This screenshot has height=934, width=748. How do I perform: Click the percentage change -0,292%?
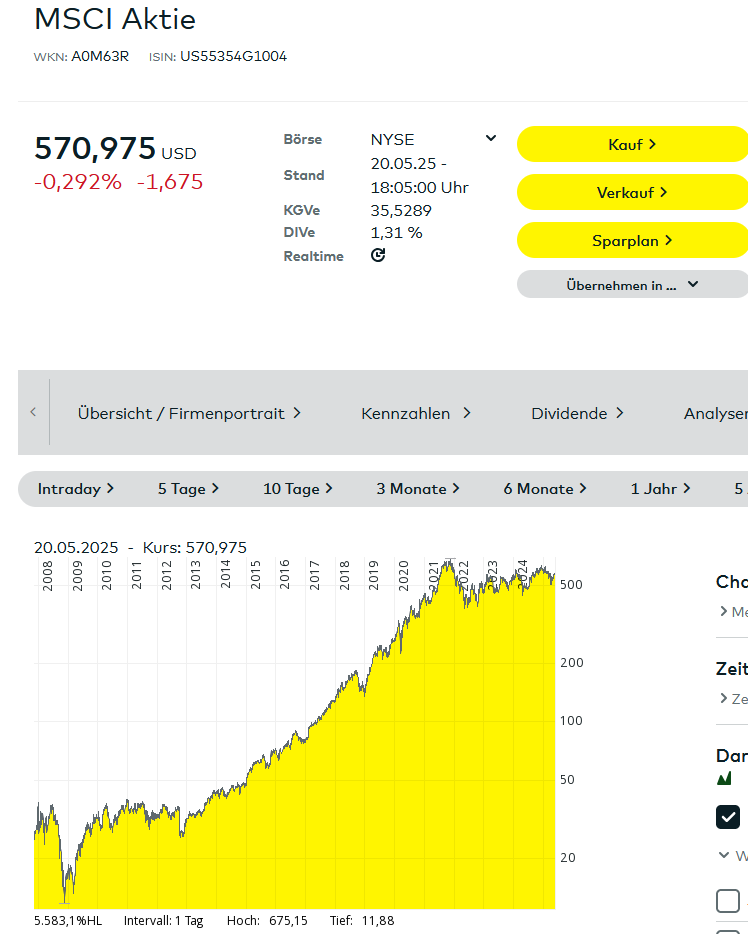coord(78,182)
